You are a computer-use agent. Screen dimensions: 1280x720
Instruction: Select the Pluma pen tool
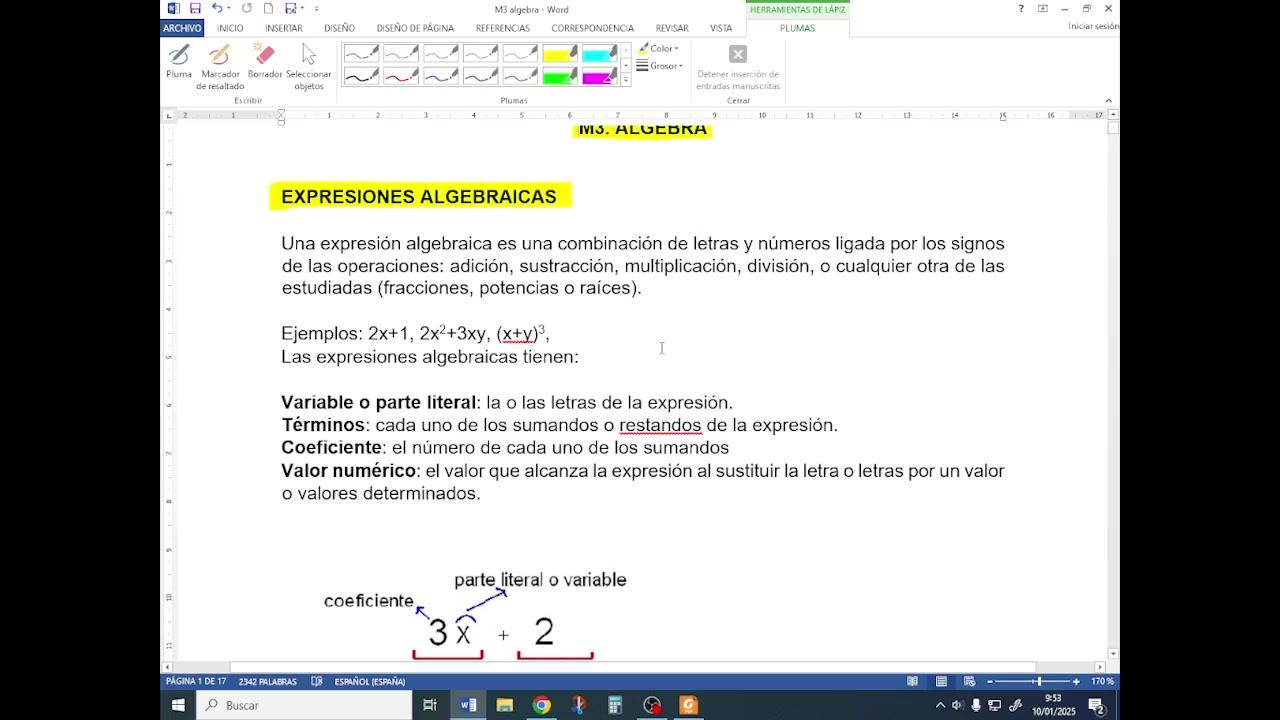[179, 61]
